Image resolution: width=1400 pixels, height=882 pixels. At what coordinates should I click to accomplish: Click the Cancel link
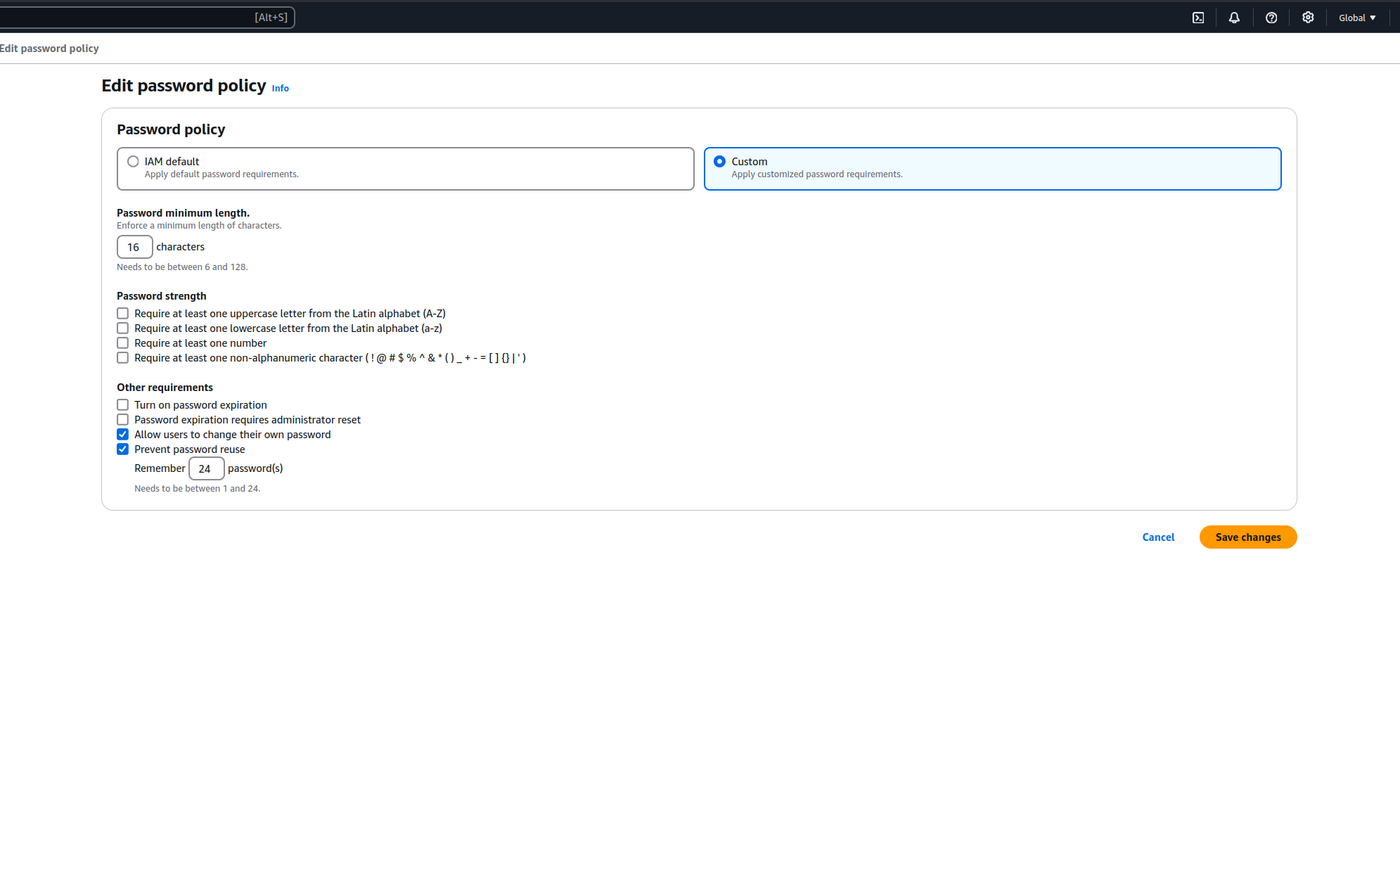point(1158,538)
